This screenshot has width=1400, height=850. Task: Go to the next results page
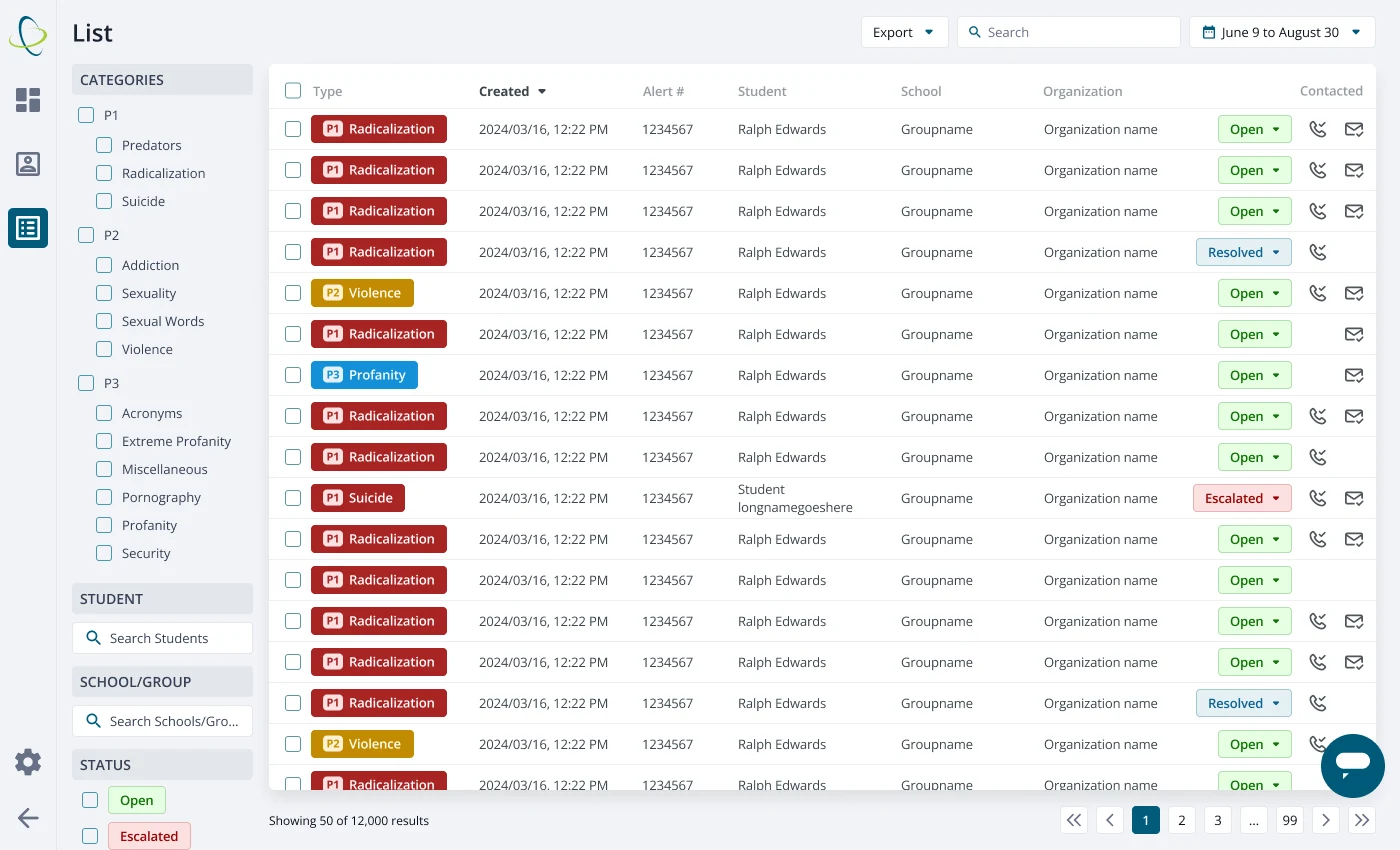[x=1326, y=820]
